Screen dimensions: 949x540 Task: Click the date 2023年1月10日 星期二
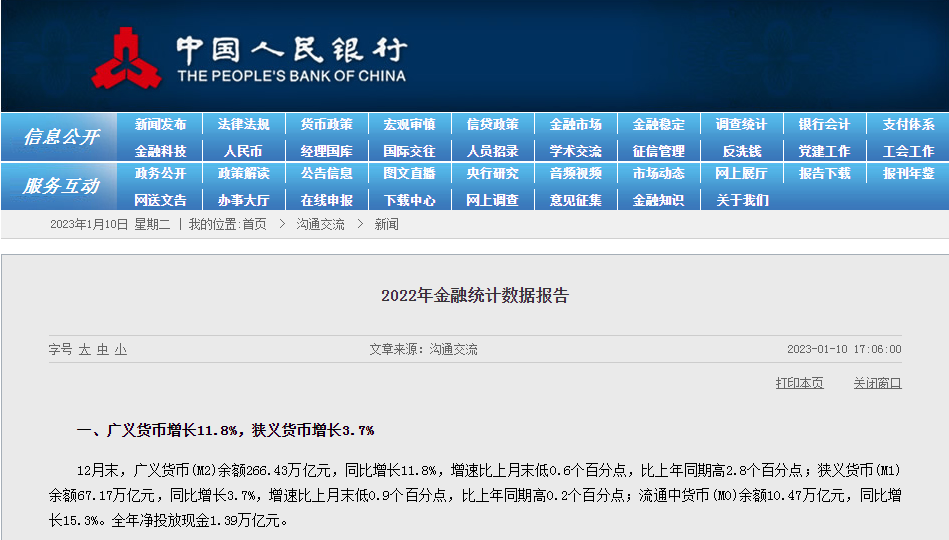110,225
